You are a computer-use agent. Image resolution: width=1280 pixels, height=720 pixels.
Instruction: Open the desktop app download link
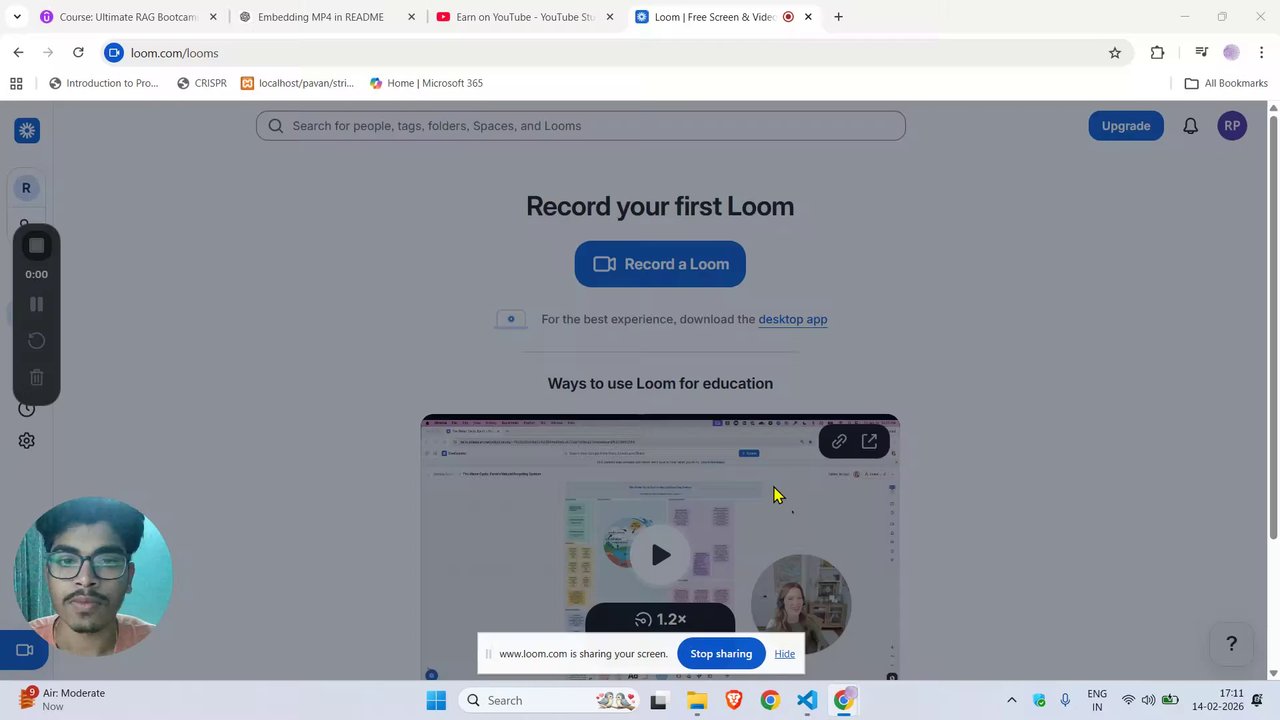point(793,319)
